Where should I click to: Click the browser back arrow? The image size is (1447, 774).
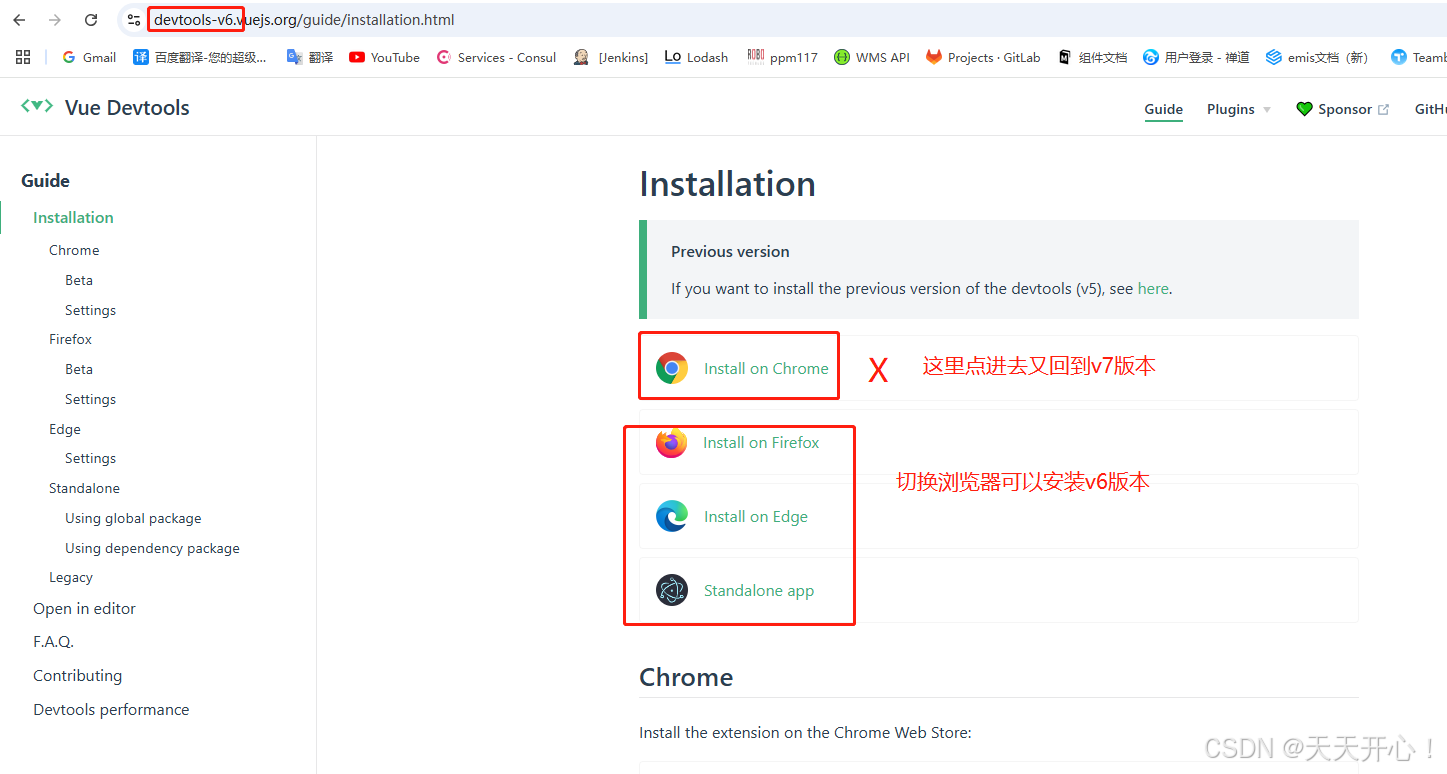(19, 20)
